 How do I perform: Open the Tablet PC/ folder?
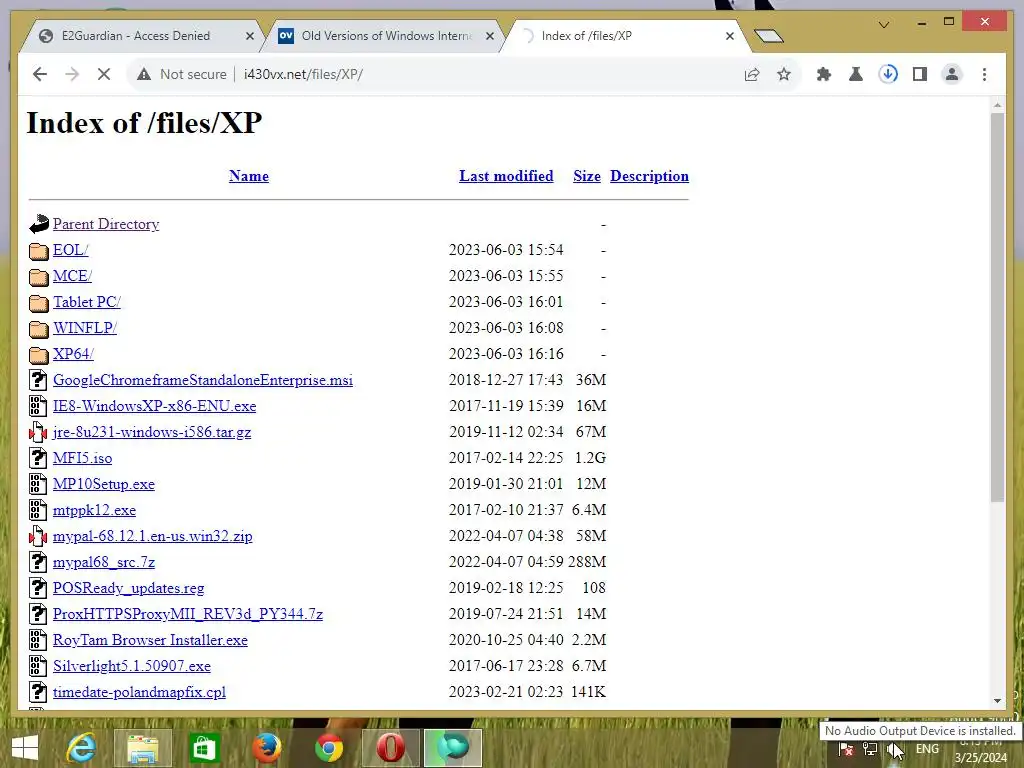coord(87,302)
